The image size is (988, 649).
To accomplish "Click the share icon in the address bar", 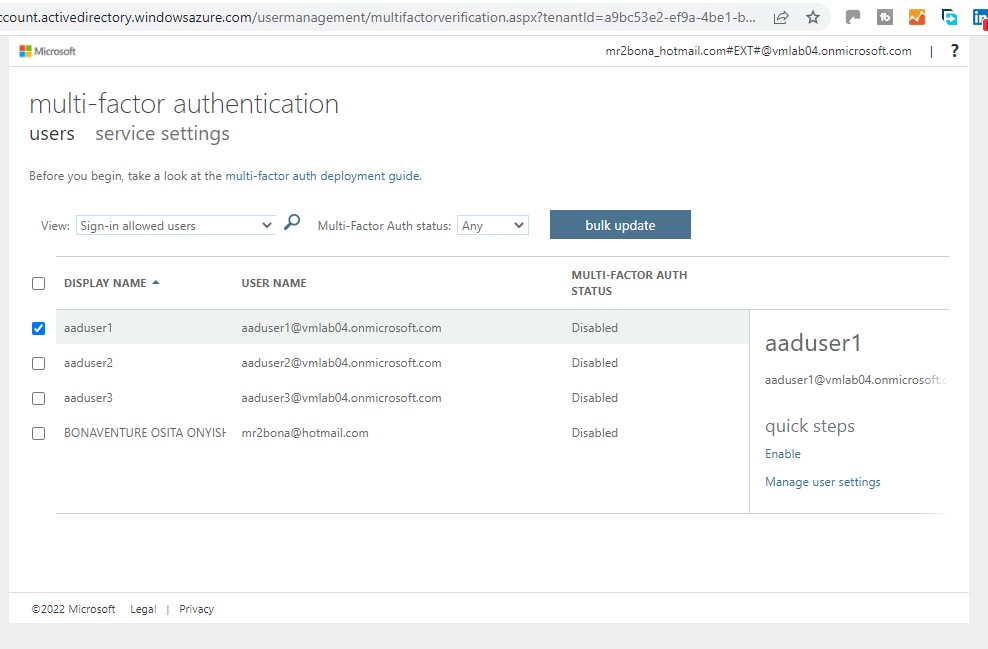I will coord(781,17).
